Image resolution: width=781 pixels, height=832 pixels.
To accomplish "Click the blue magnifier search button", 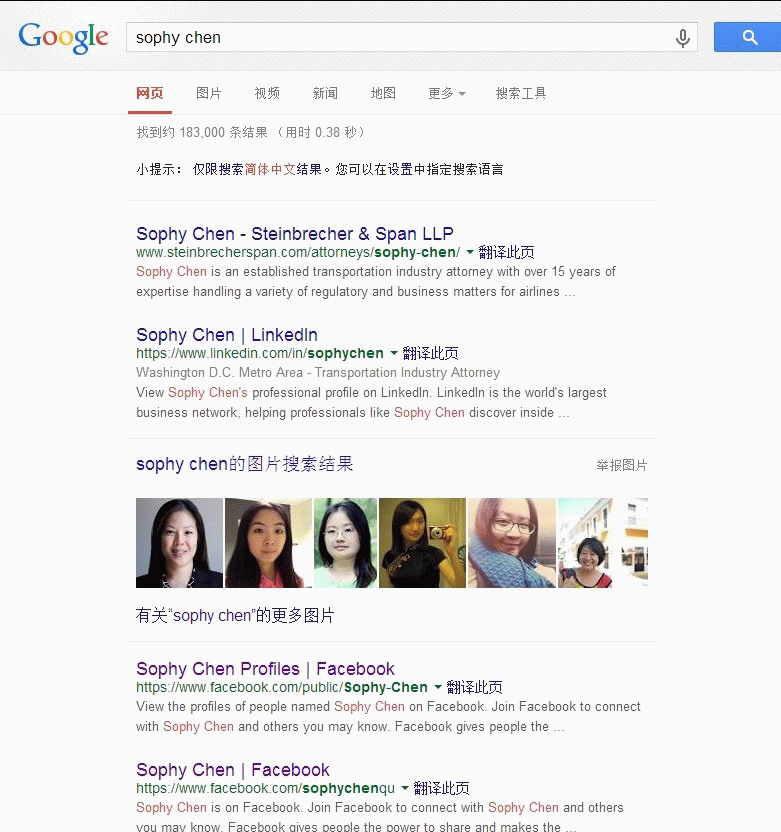I will coord(749,37).
